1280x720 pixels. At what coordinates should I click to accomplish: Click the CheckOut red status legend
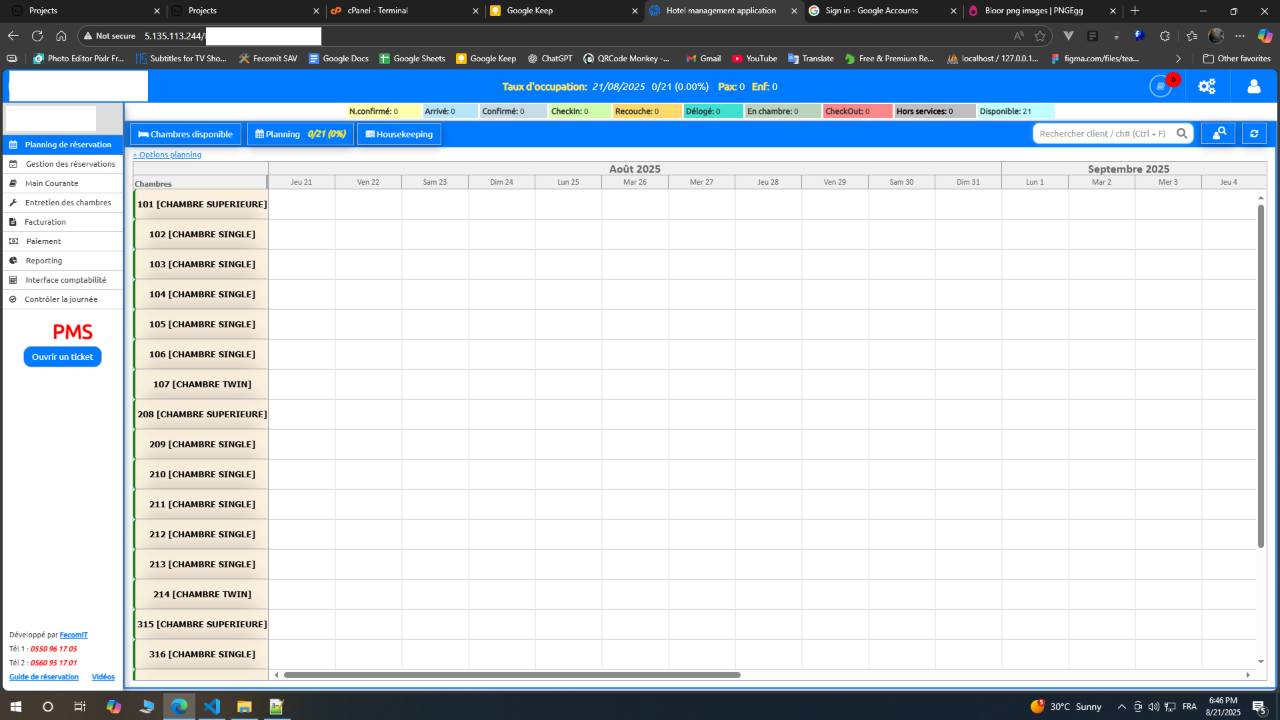click(857, 111)
